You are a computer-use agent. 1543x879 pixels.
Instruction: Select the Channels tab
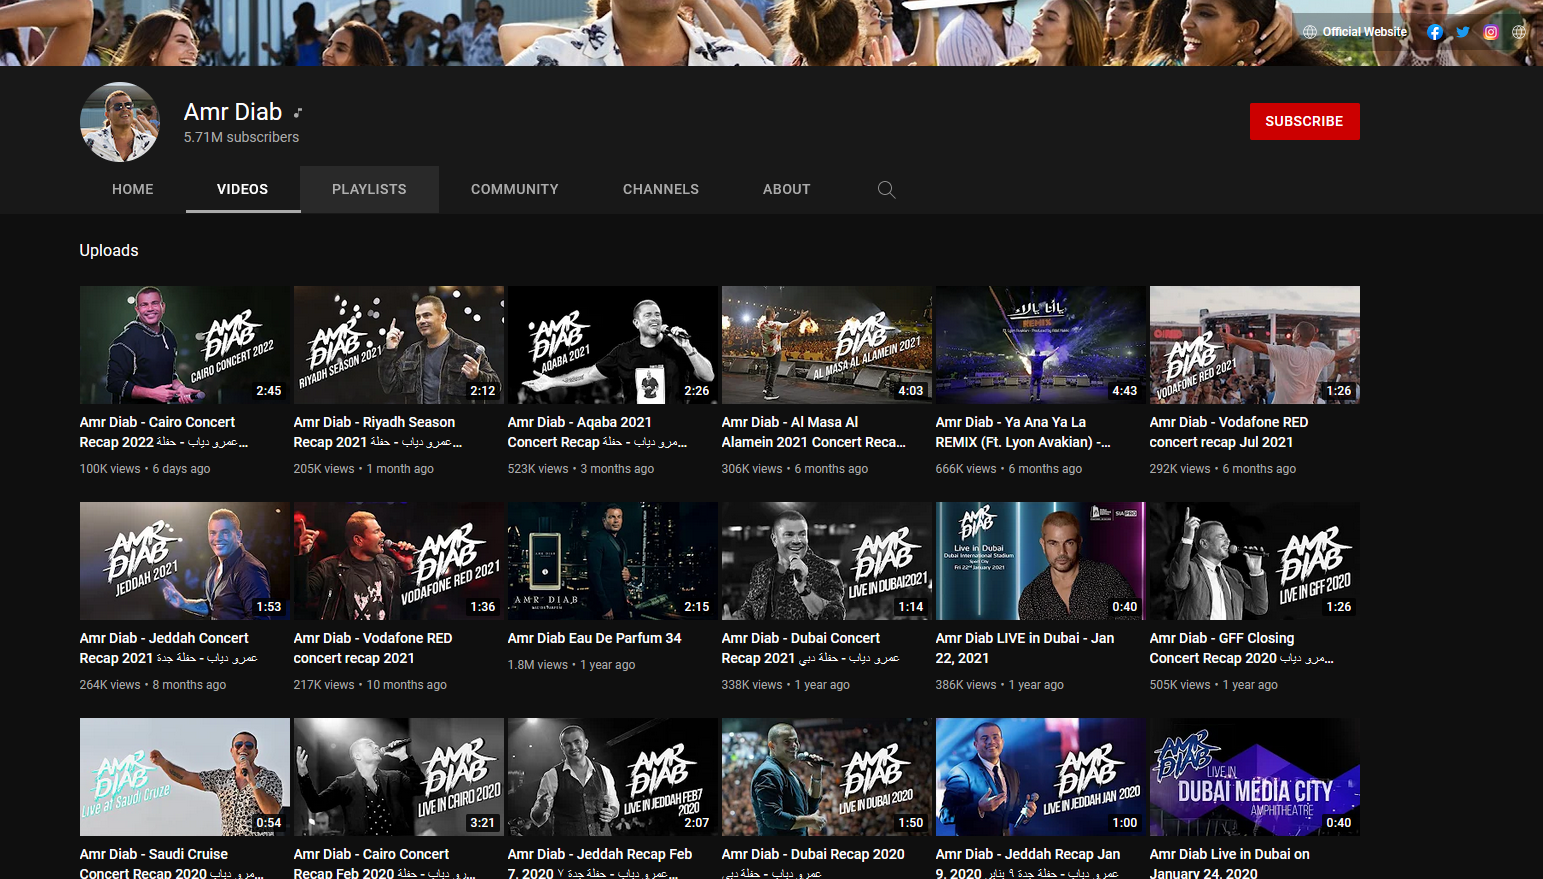[x=661, y=189]
